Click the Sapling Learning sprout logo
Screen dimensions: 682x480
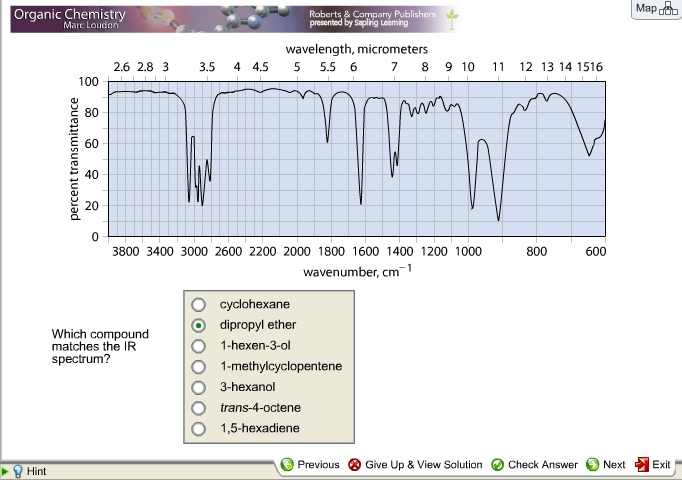click(452, 20)
